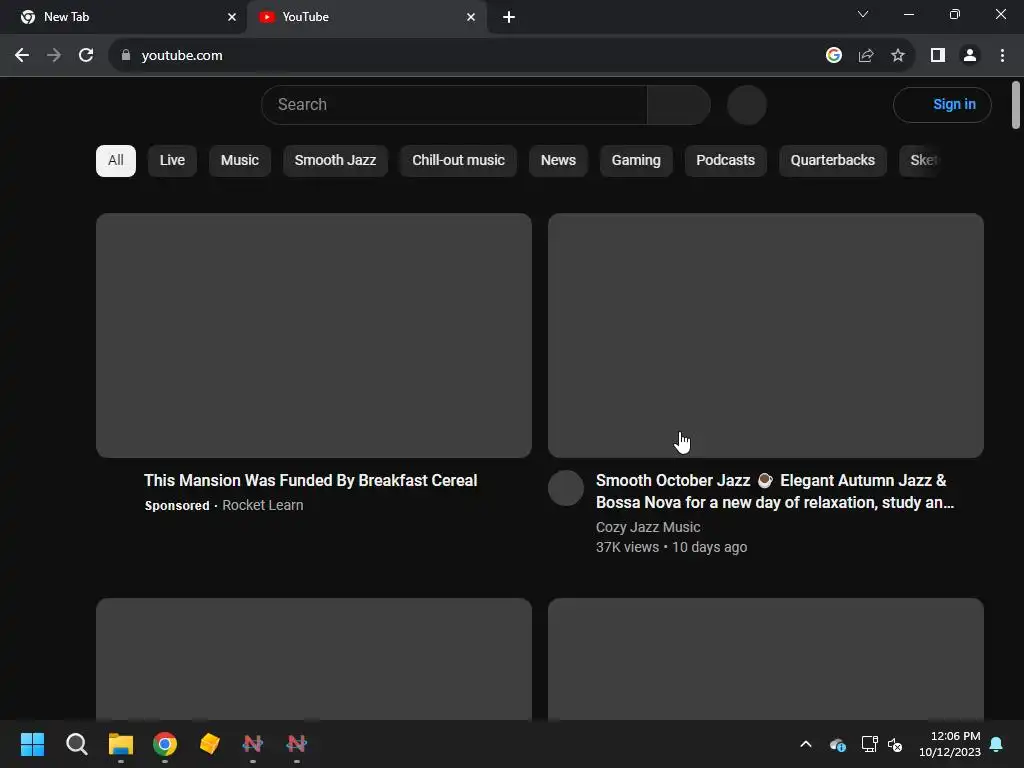Open File Explorer from the taskbar
Screen dimensions: 1024x768
click(121, 744)
